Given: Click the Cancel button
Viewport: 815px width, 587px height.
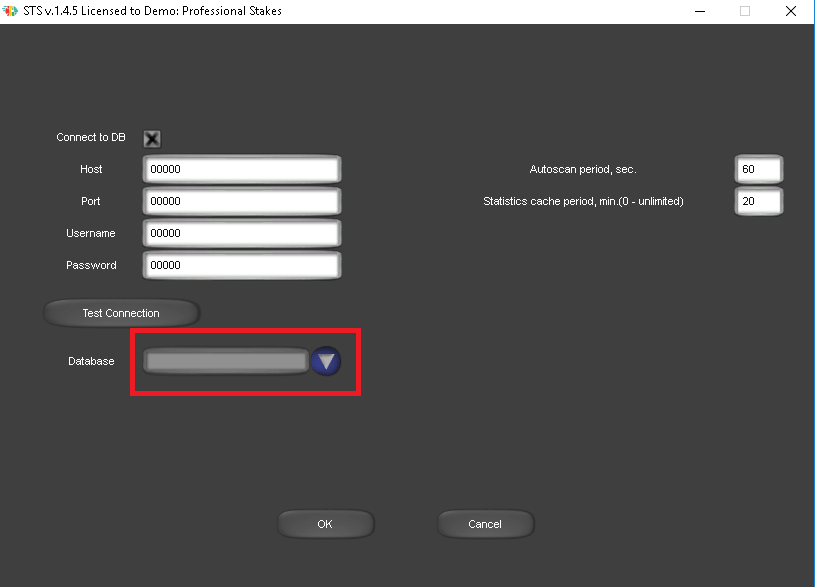Looking at the screenshot, I should (x=485, y=524).
